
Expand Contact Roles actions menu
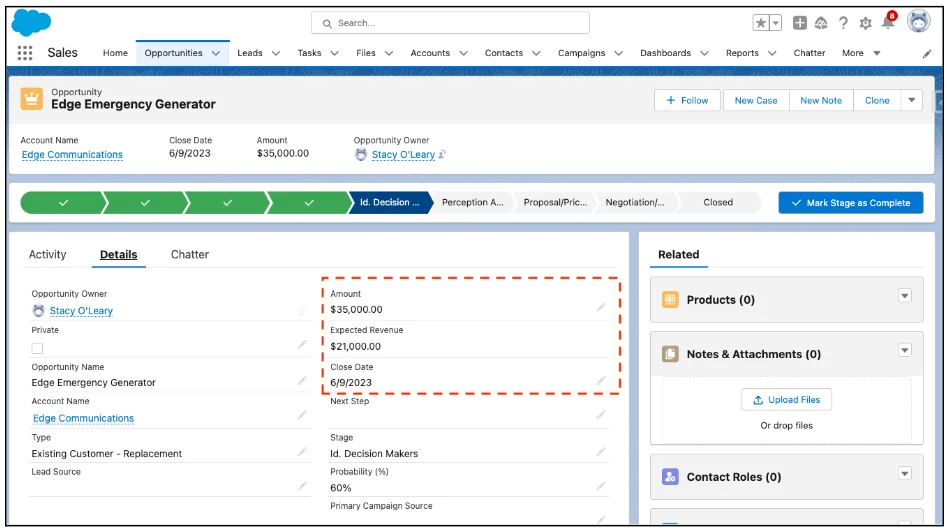[x=904, y=473]
